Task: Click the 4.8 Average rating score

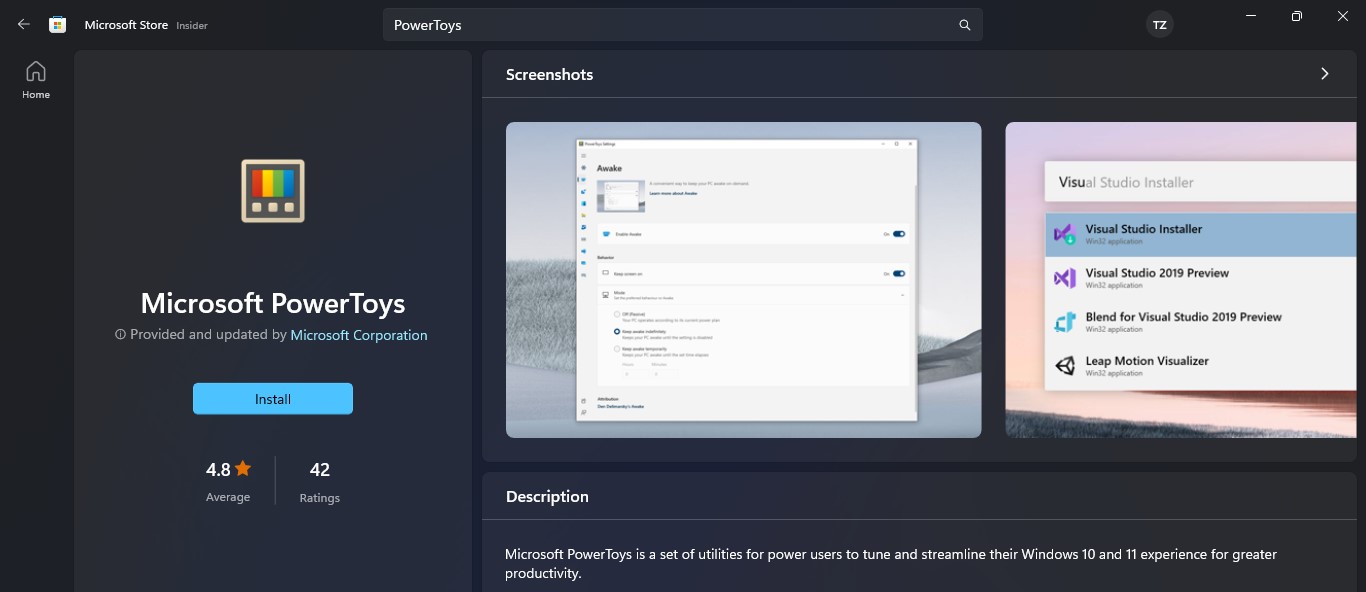Action: click(x=217, y=467)
